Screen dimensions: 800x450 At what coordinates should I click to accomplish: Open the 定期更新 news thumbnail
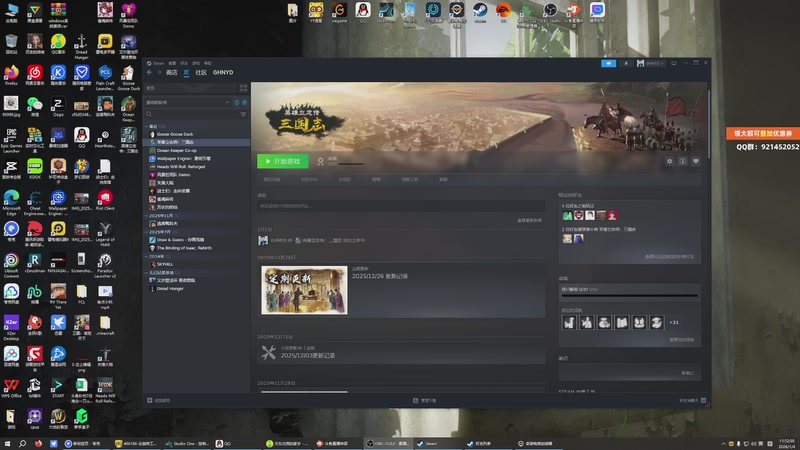click(x=304, y=290)
